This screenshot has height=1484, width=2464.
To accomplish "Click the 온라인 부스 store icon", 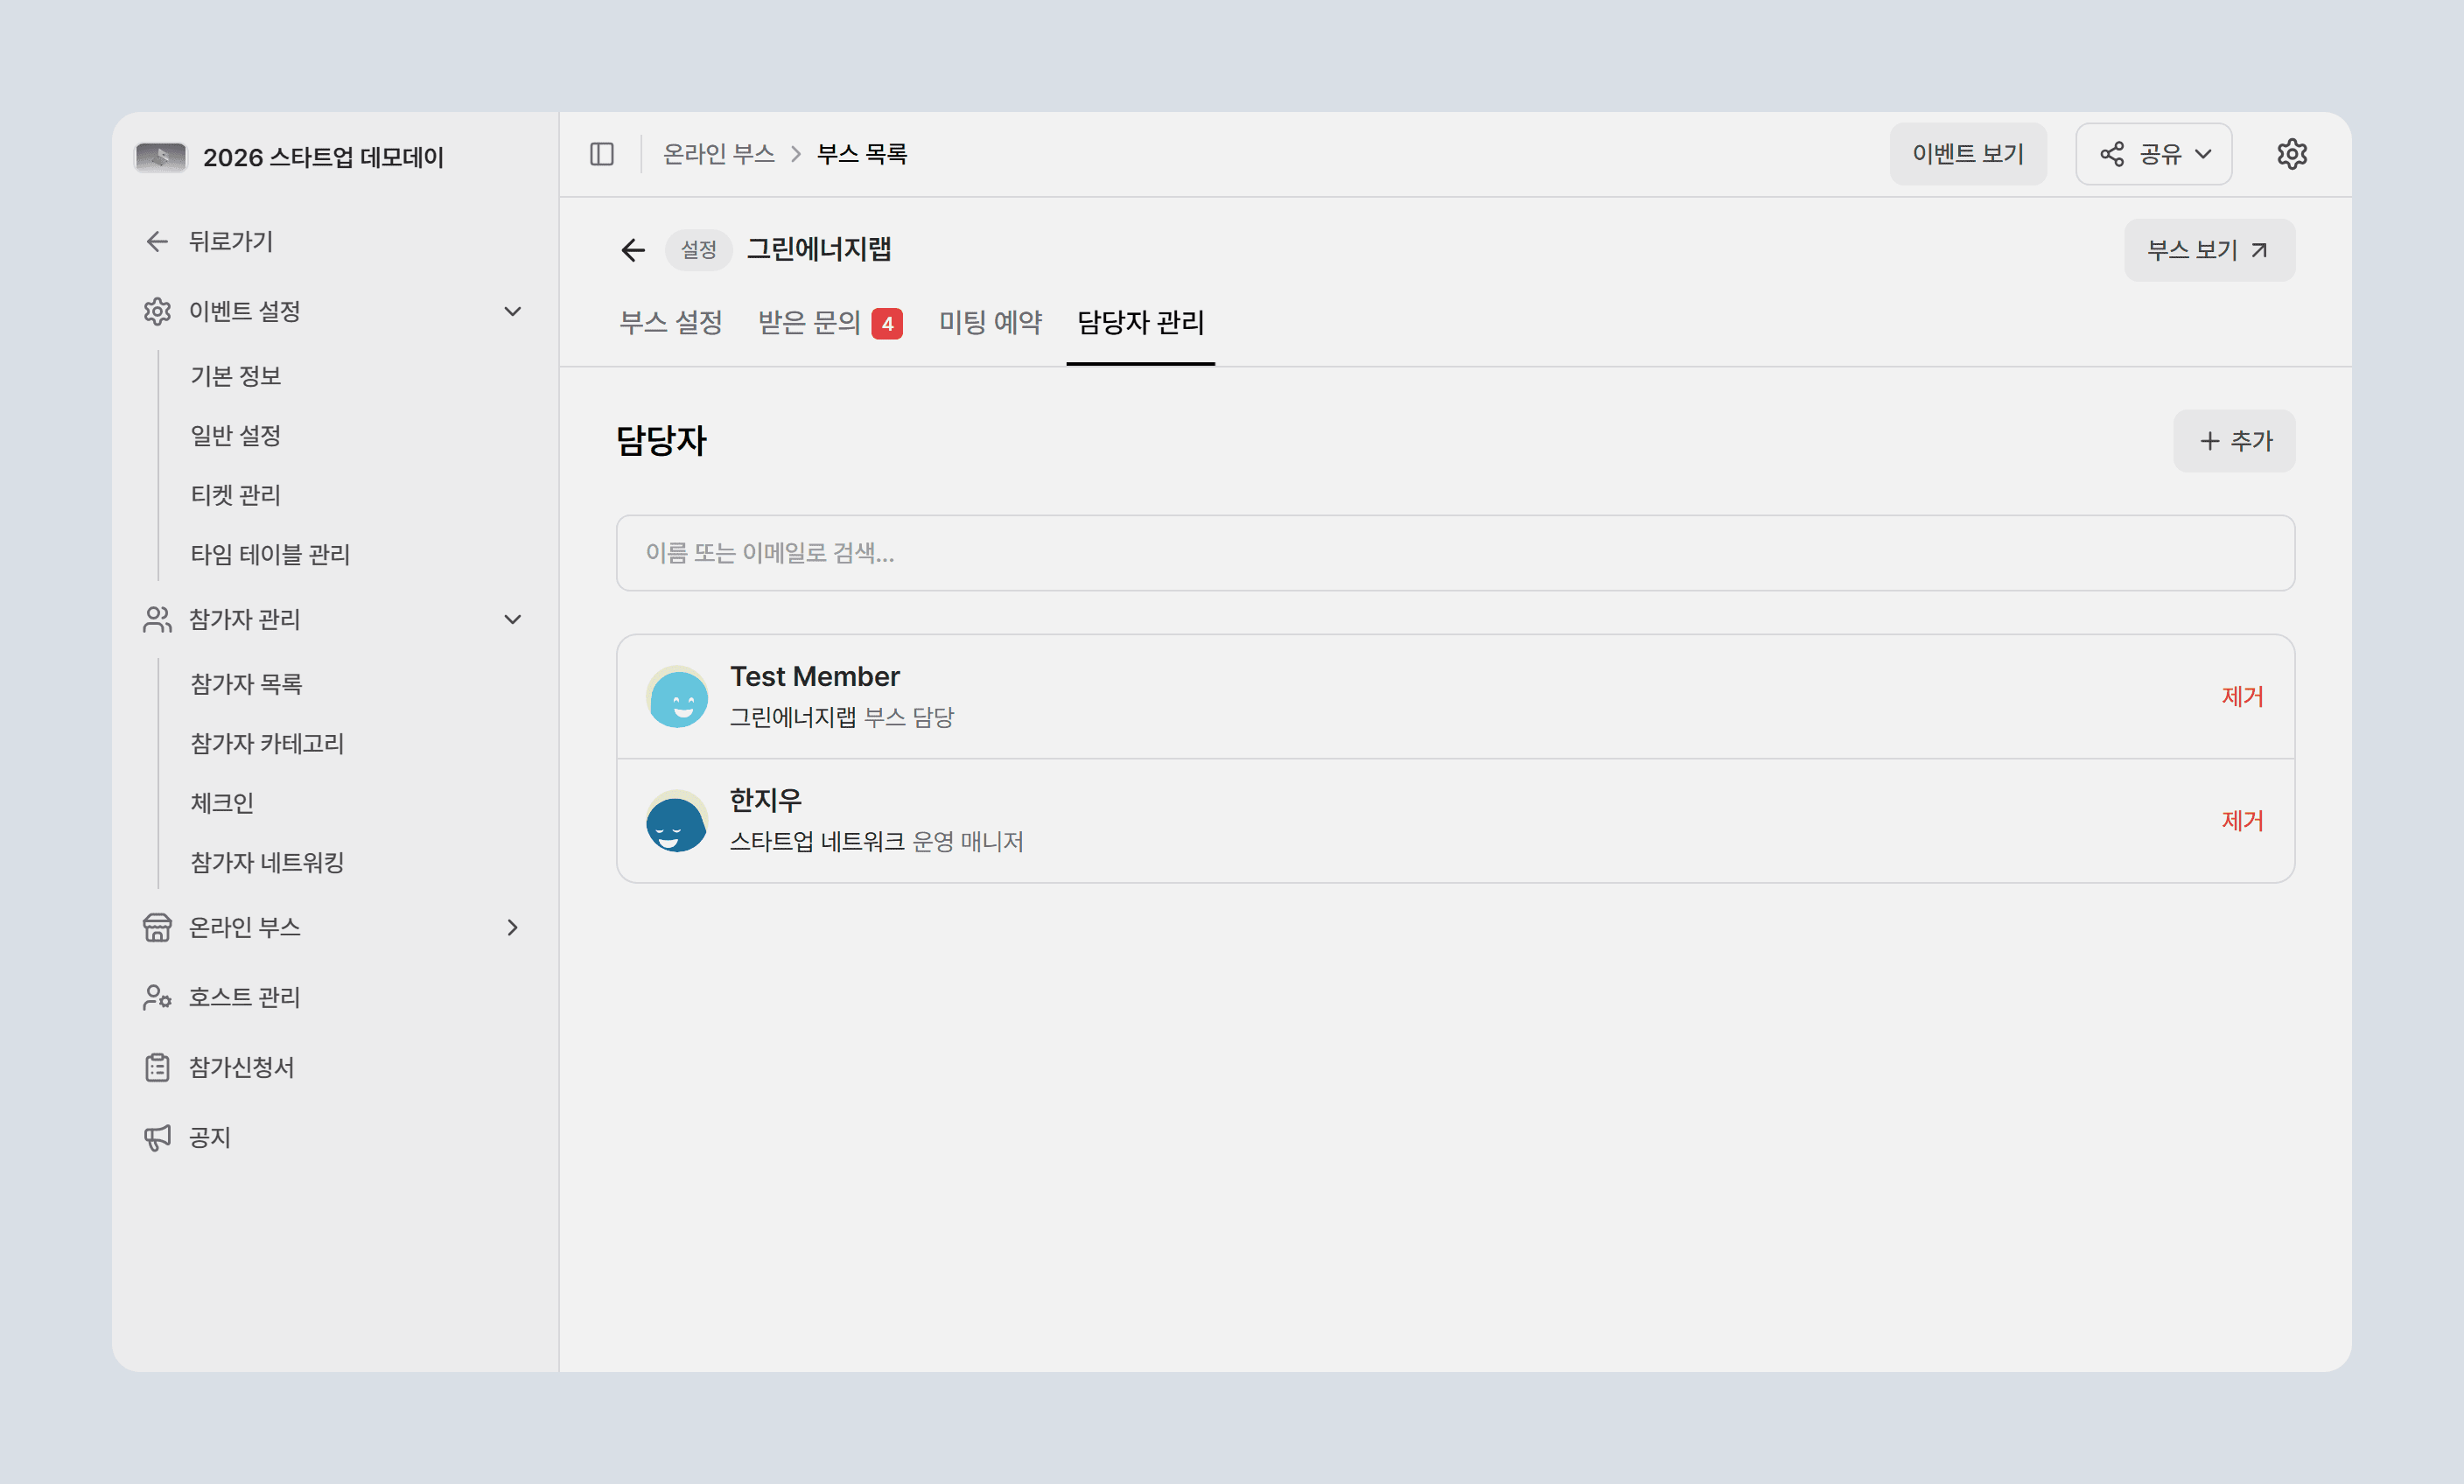I will tap(157, 927).
